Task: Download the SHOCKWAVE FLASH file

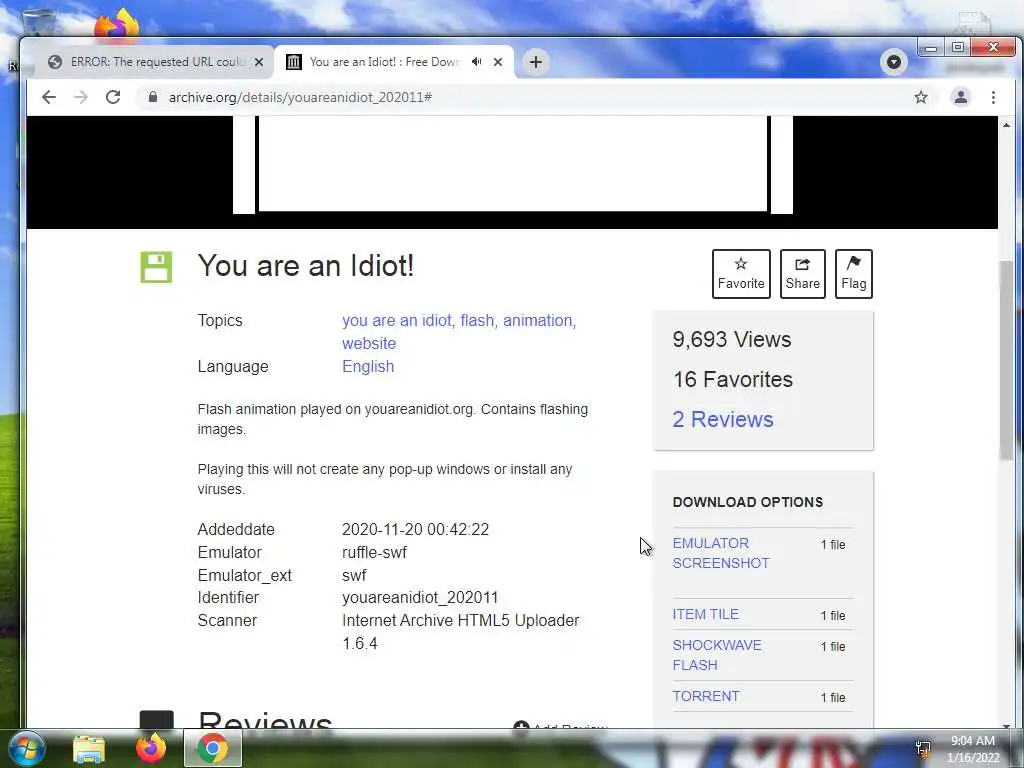Action: [x=717, y=655]
